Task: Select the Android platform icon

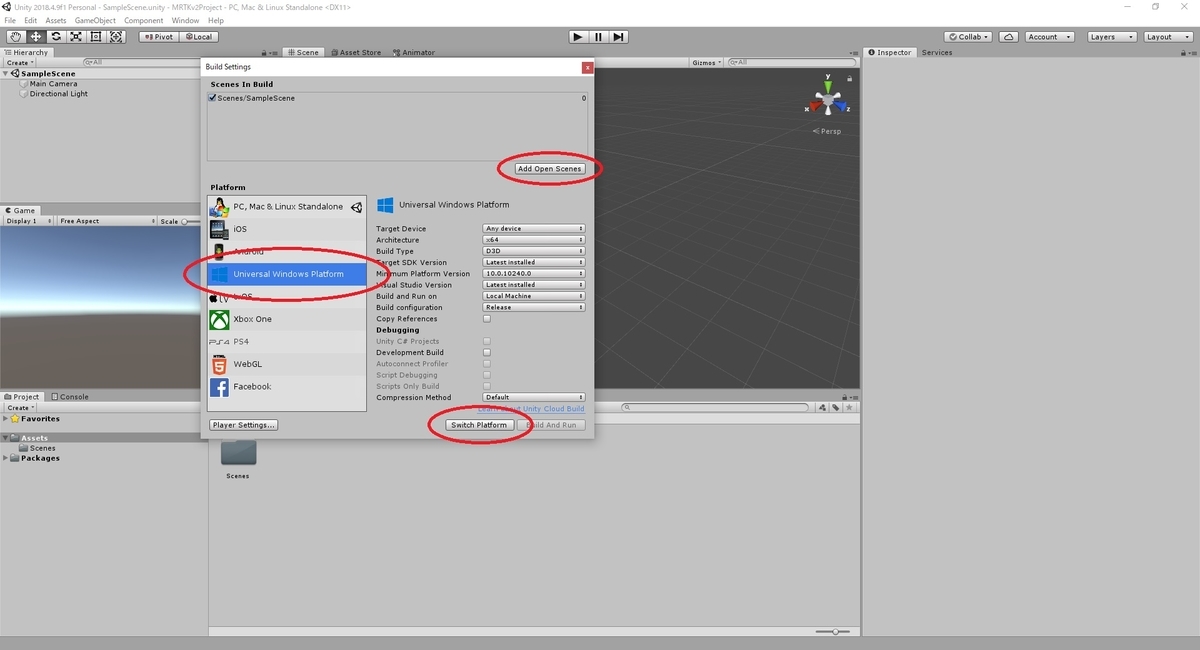Action: [x=219, y=251]
